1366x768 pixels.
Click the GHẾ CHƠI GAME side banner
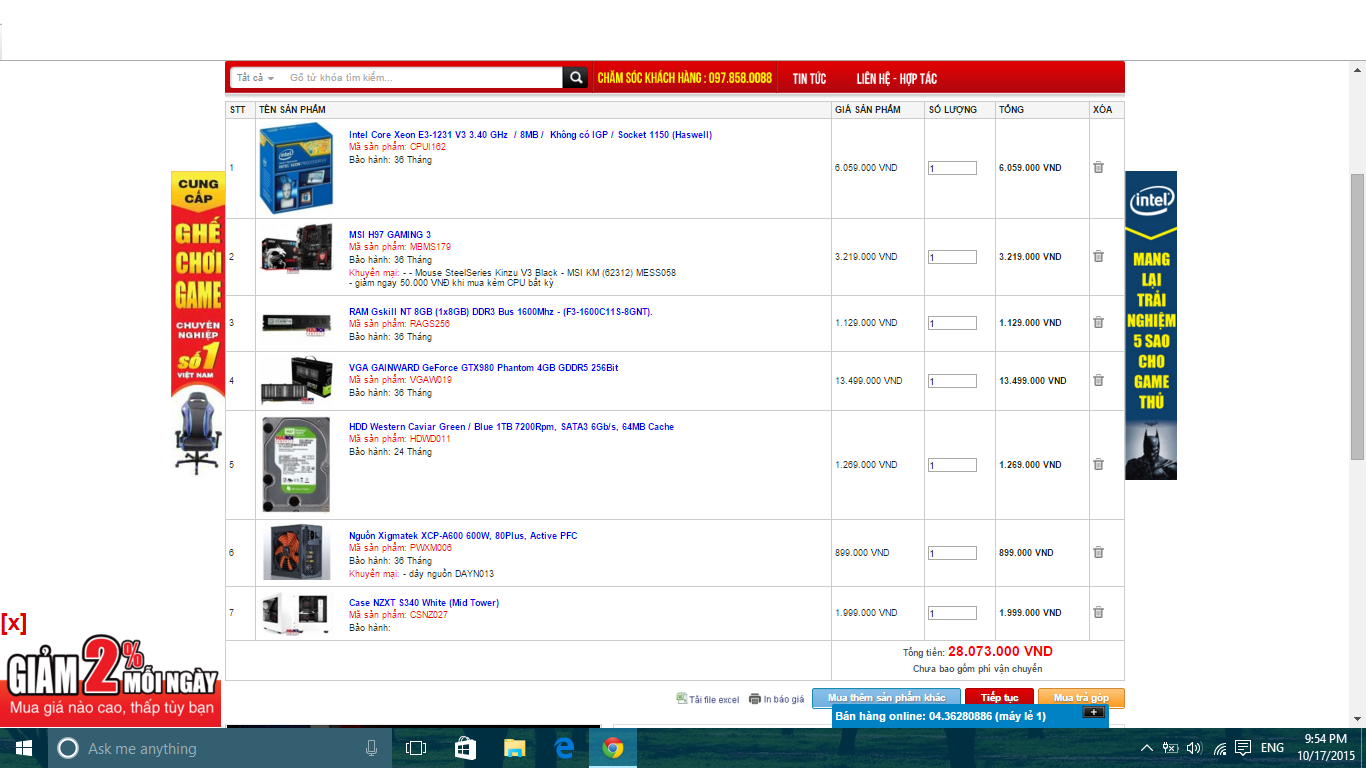198,323
